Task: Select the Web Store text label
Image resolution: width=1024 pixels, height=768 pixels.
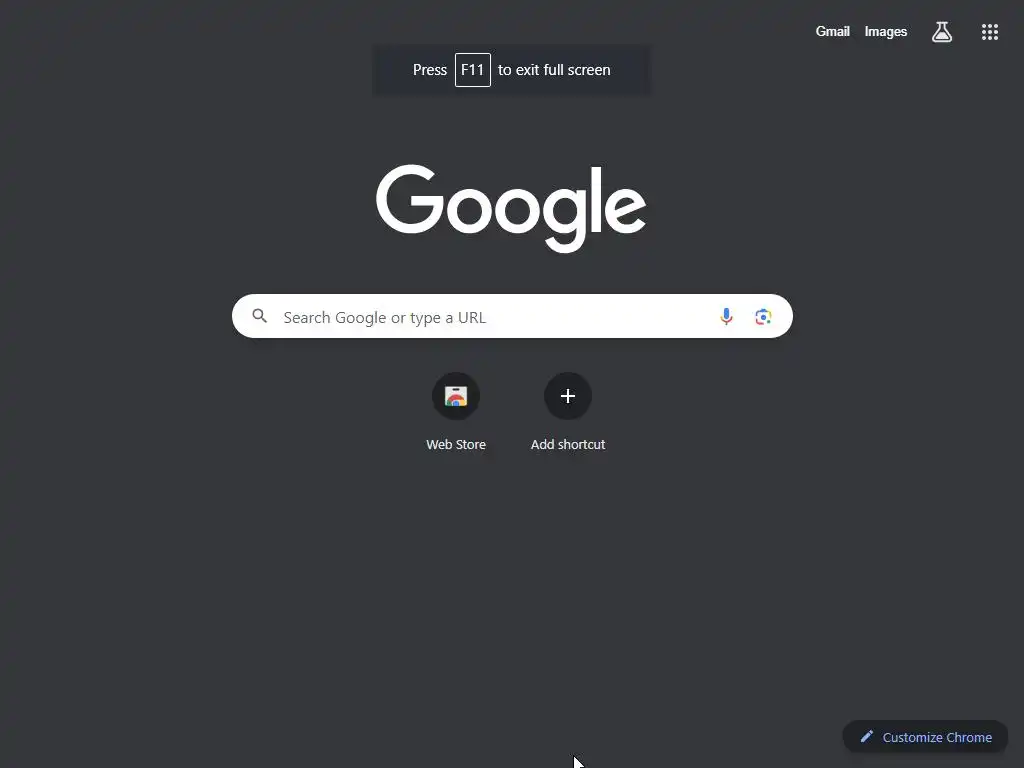Action: click(456, 444)
